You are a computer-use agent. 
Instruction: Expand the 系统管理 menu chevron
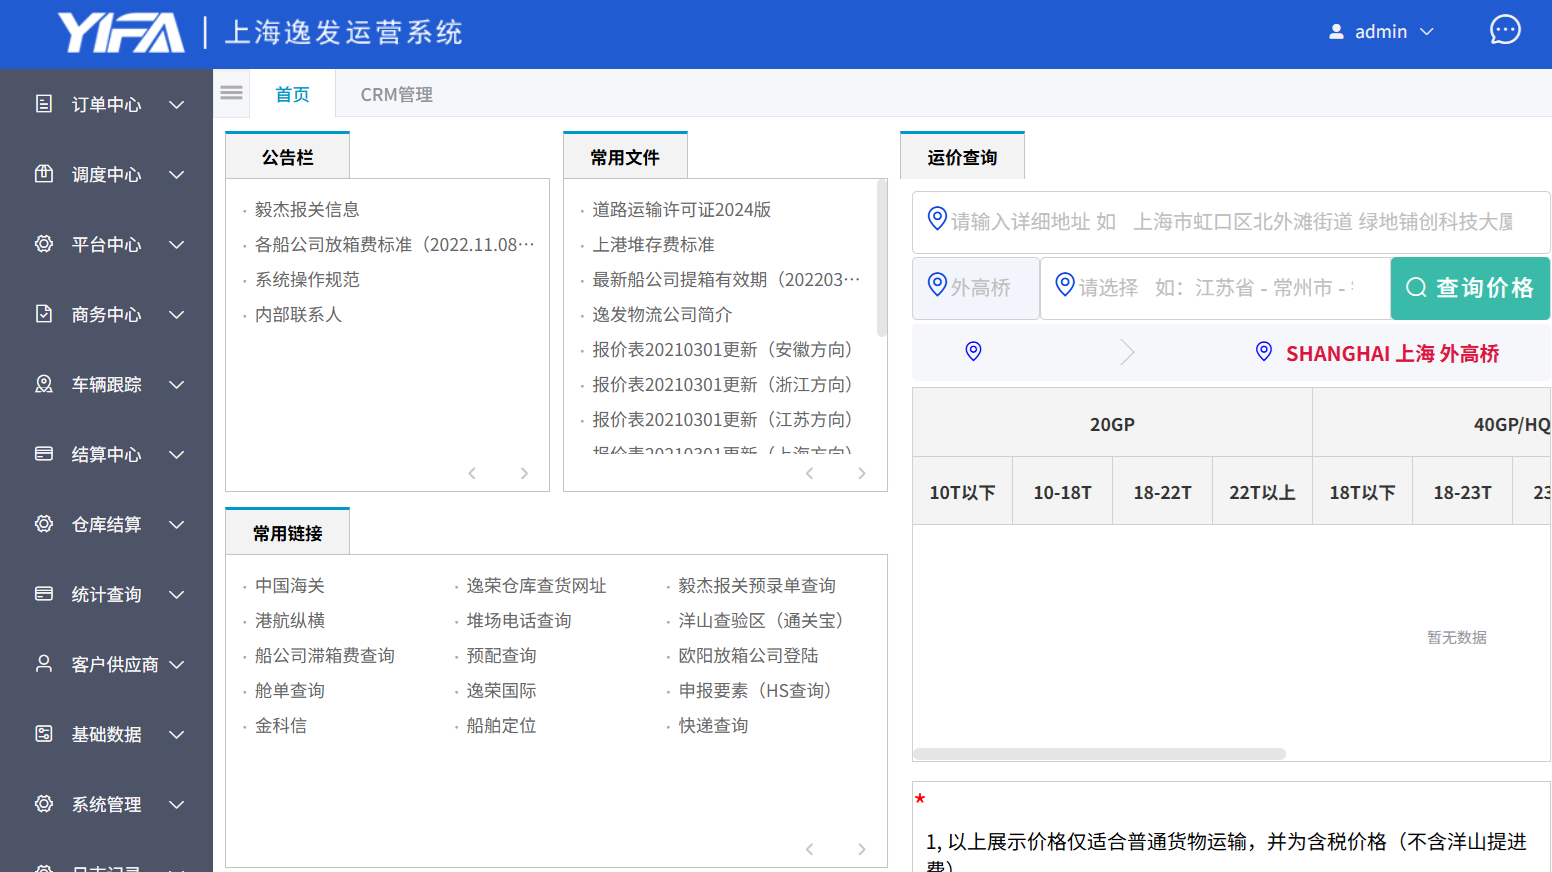pyautogui.click(x=177, y=804)
